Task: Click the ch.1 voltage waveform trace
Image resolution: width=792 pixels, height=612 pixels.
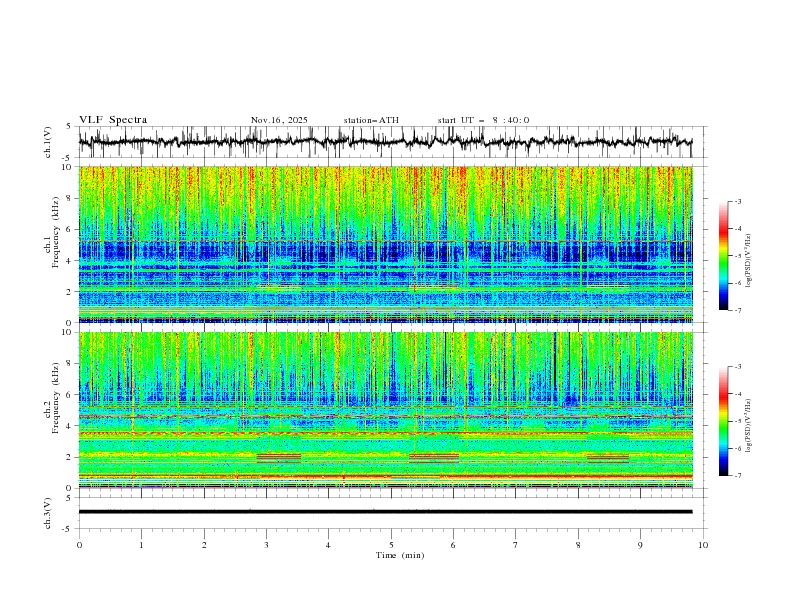Action: 385,141
